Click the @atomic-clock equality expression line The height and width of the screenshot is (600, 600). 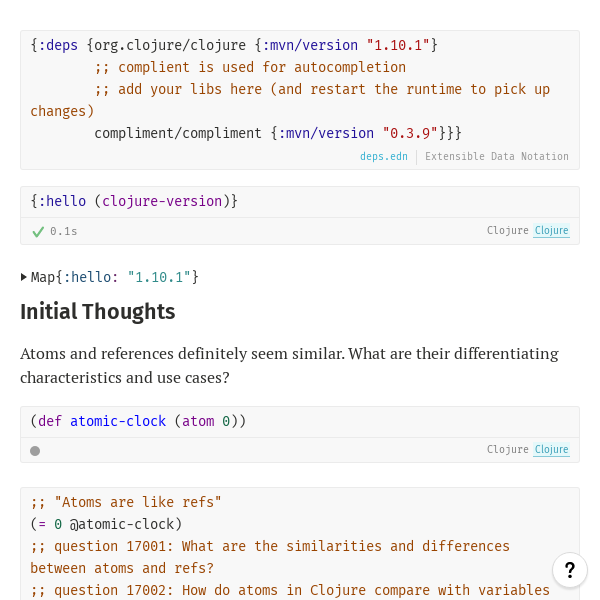click(x=106, y=524)
